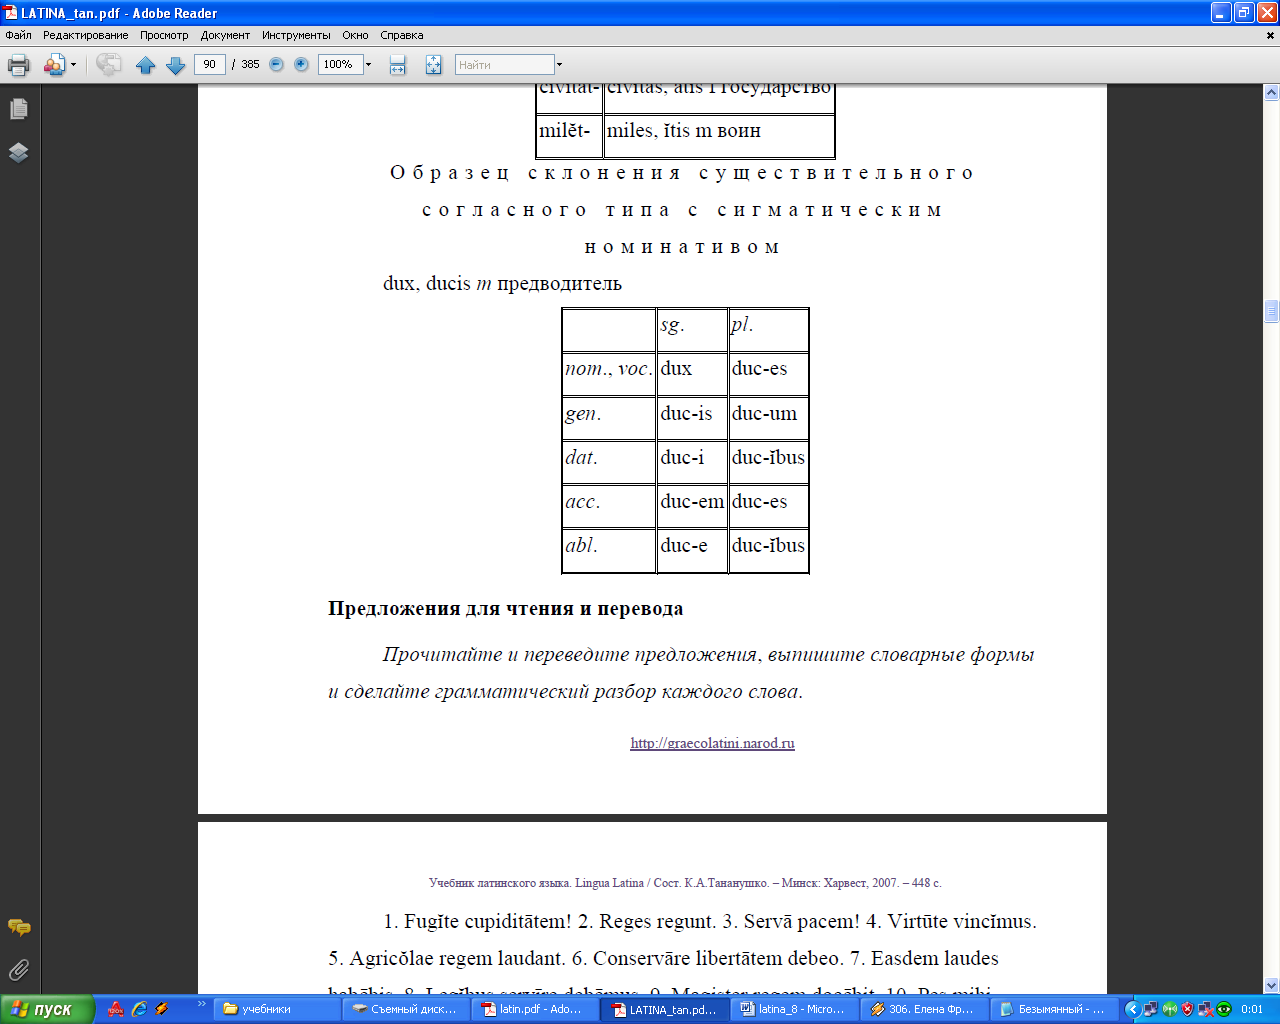Open the zoom percentage dropdown arrow

pyautogui.click(x=369, y=64)
